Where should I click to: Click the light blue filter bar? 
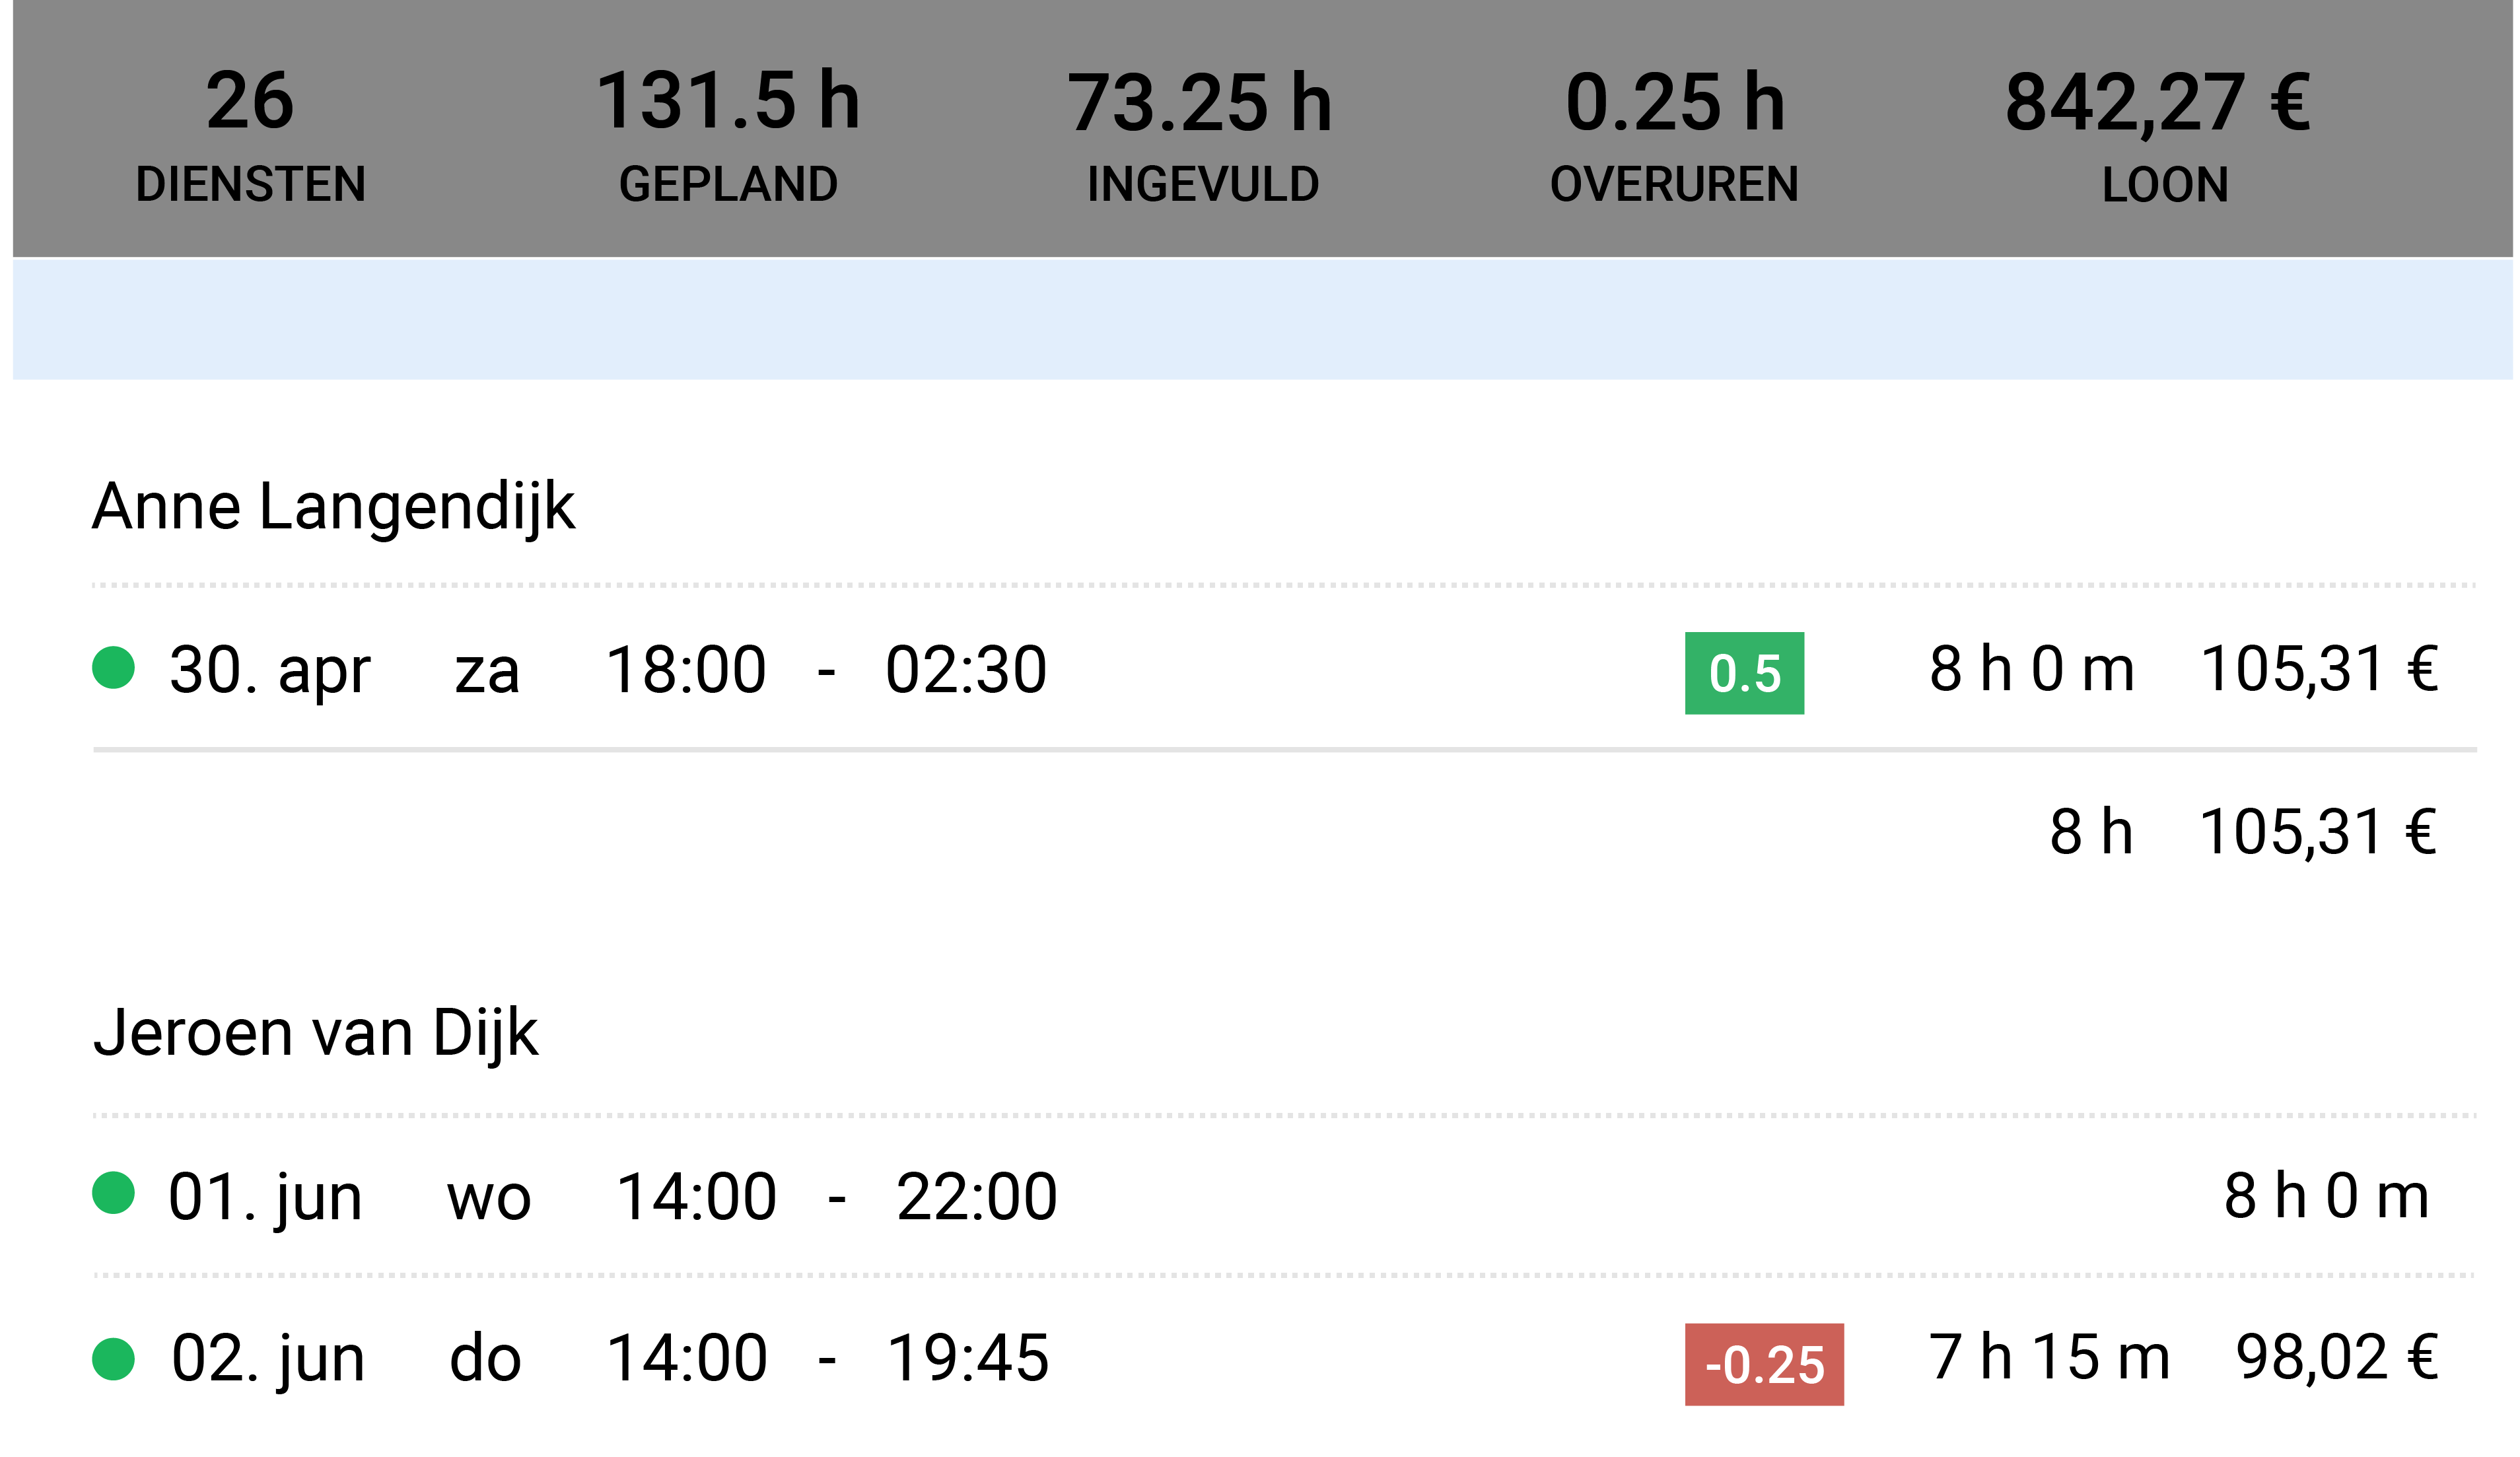[1262, 319]
